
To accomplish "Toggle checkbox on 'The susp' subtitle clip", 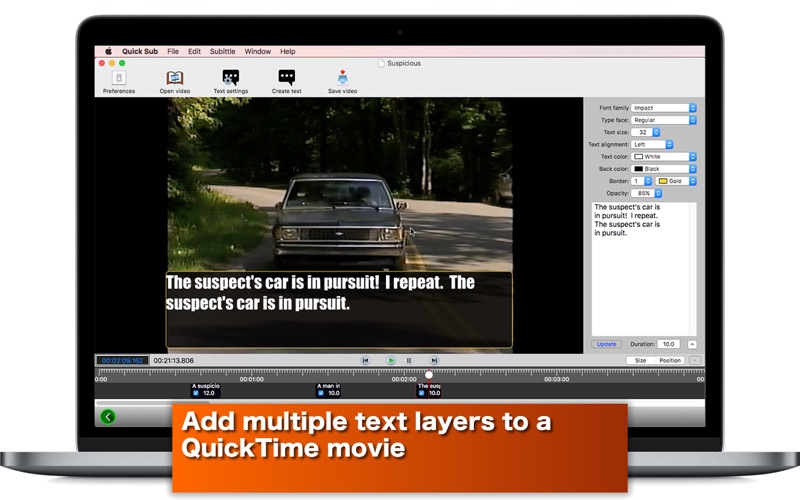I will [x=421, y=393].
